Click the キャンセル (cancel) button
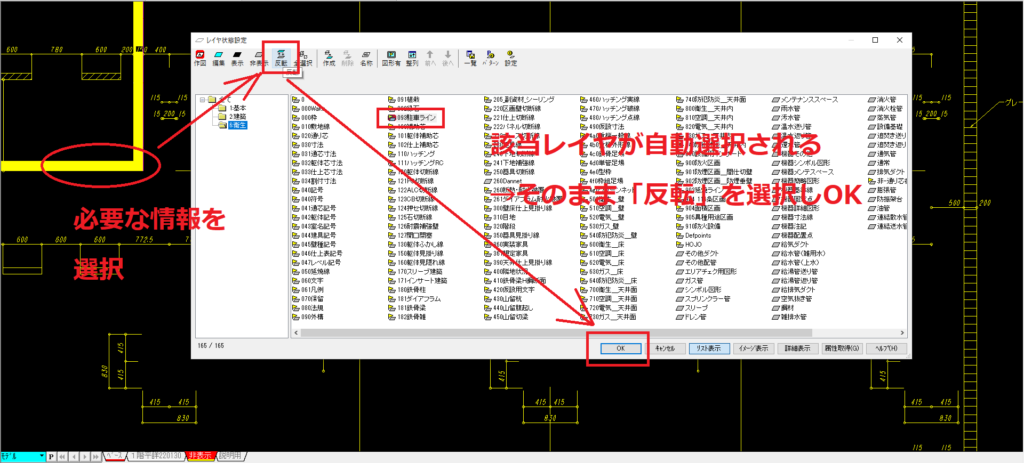 tap(663, 348)
